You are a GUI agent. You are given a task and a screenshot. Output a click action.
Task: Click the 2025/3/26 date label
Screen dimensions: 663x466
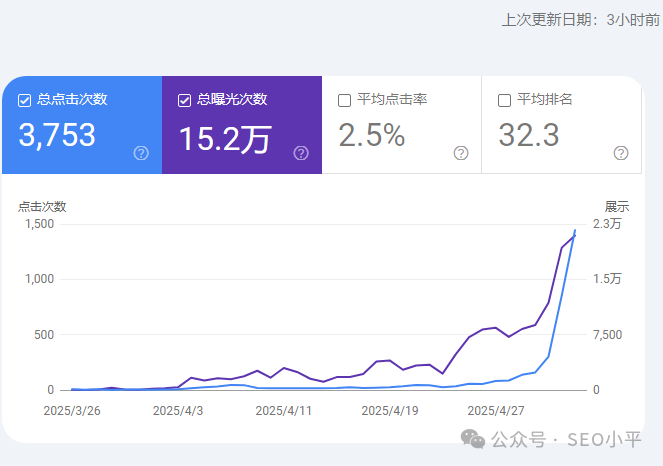[72, 411]
